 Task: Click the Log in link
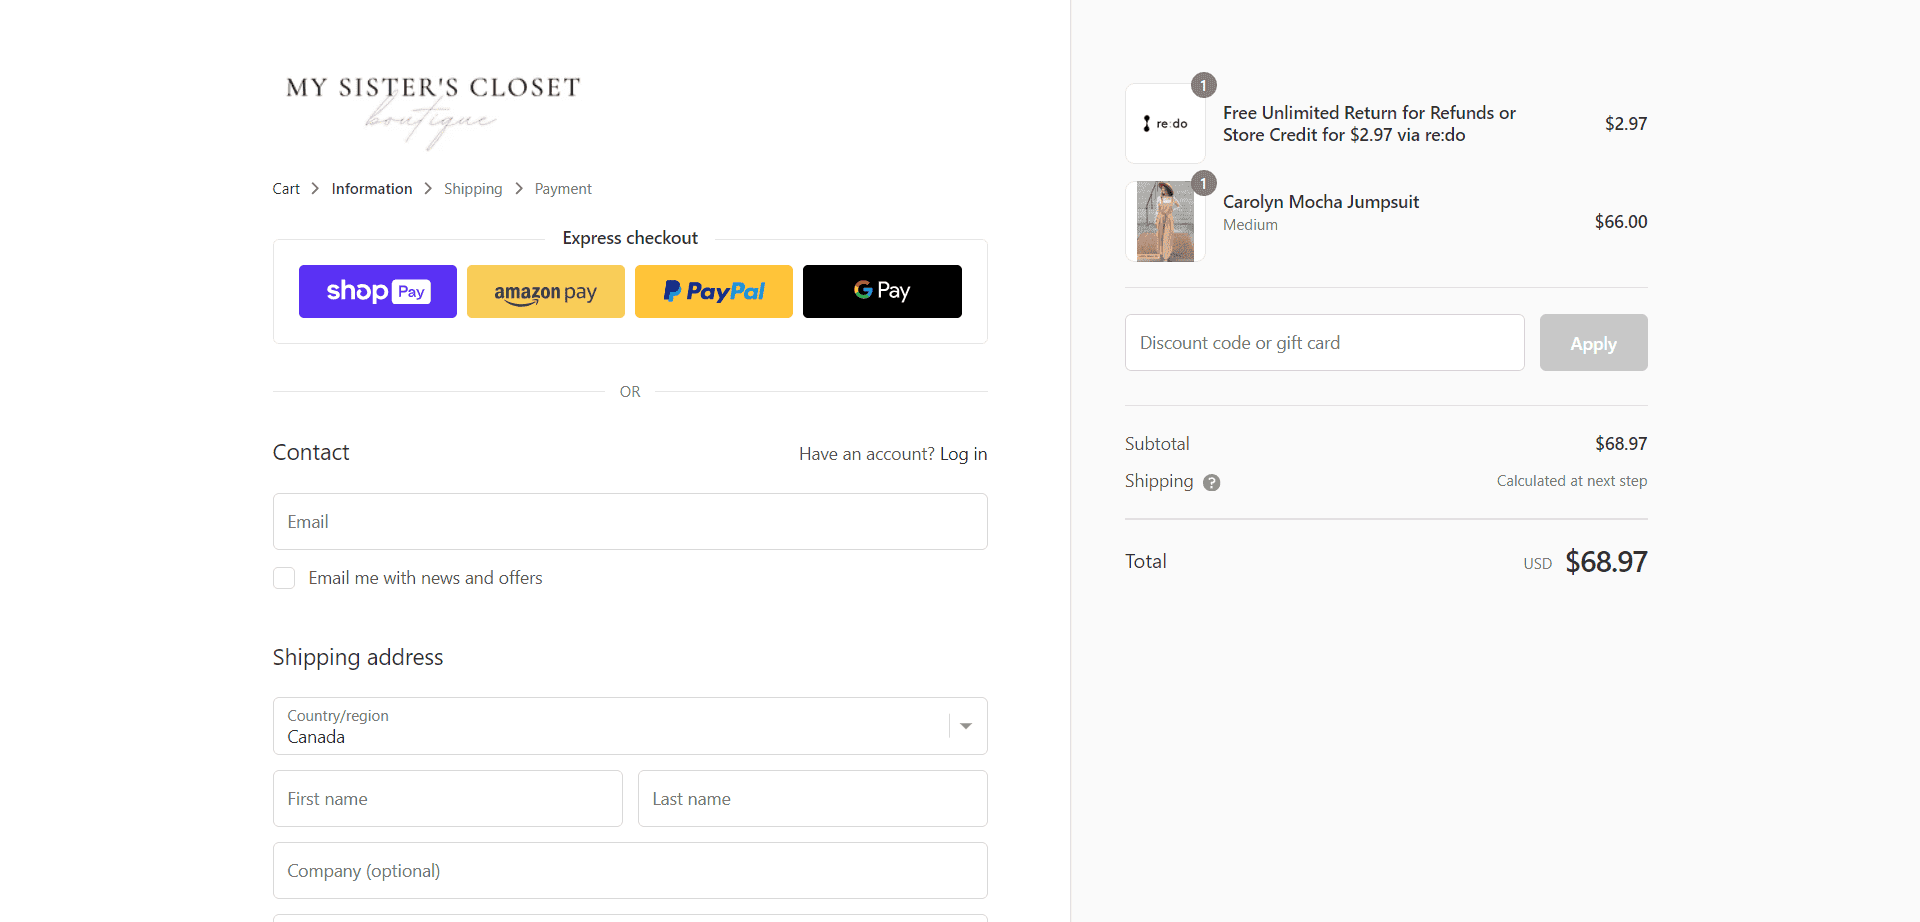[x=963, y=454]
